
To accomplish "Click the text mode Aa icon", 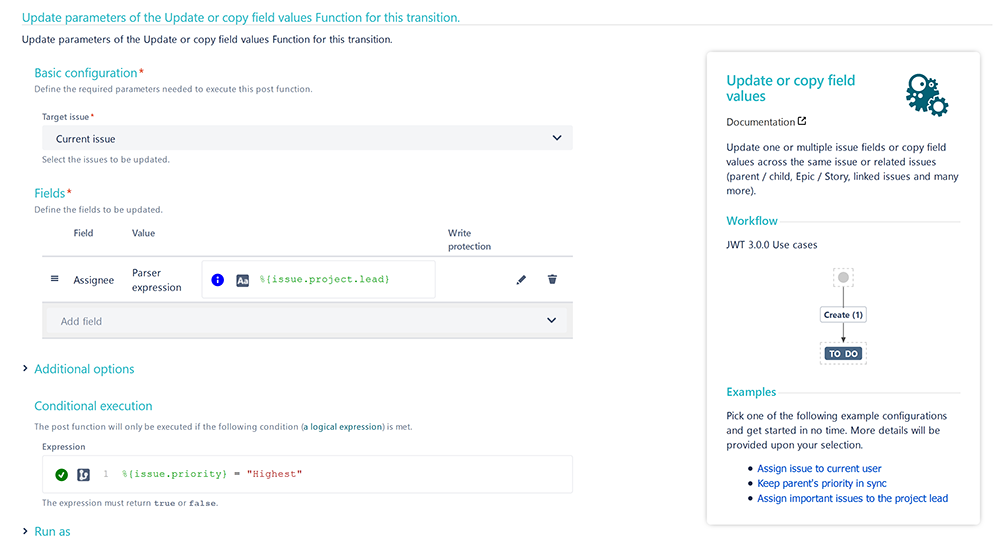I will pyautogui.click(x=242, y=280).
